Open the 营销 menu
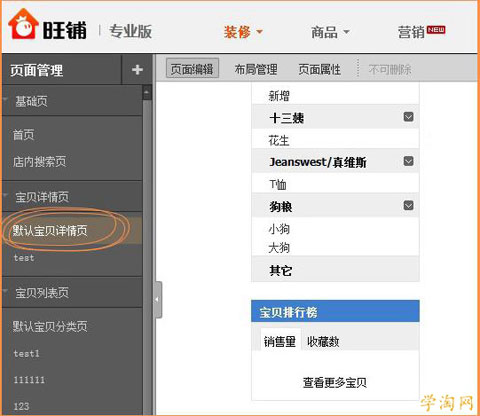The width and height of the screenshot is (480, 416). (x=421, y=32)
